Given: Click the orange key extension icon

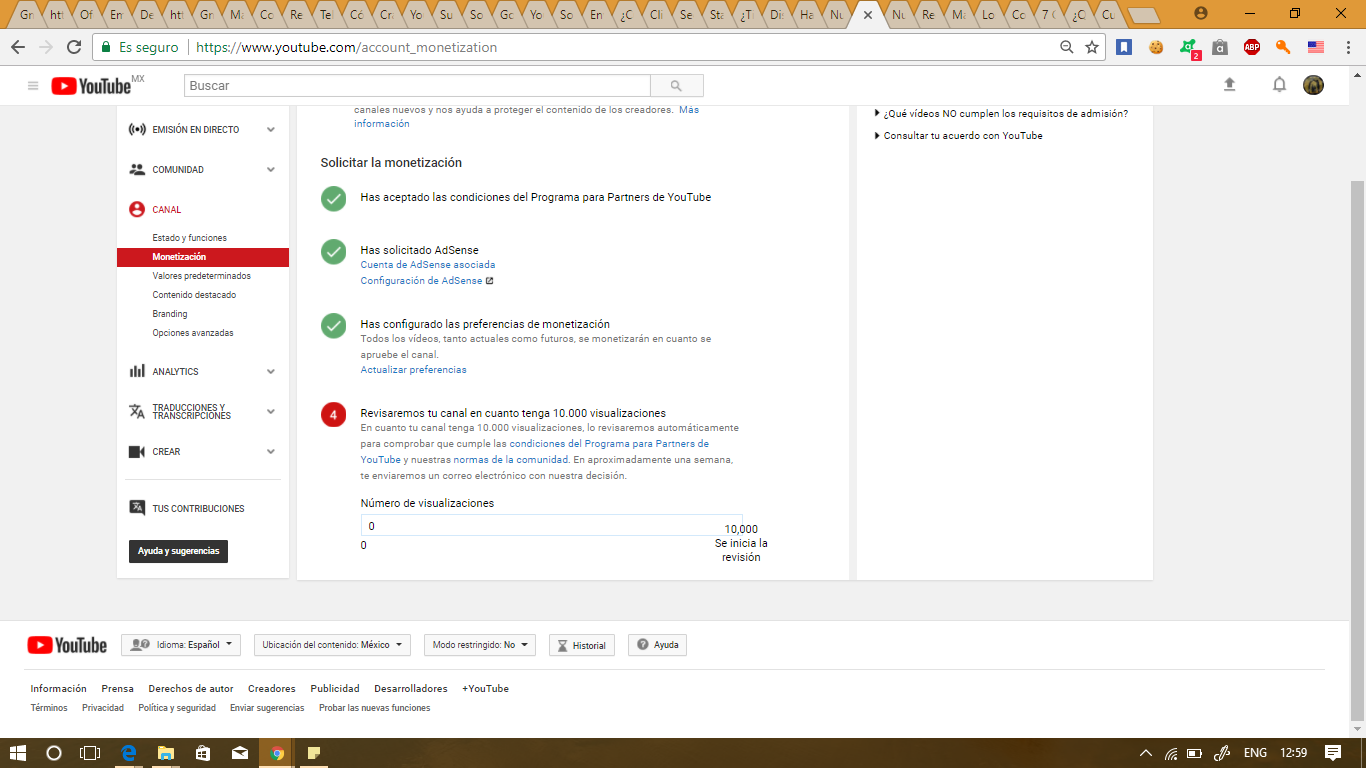Looking at the screenshot, I should coord(1284,47).
